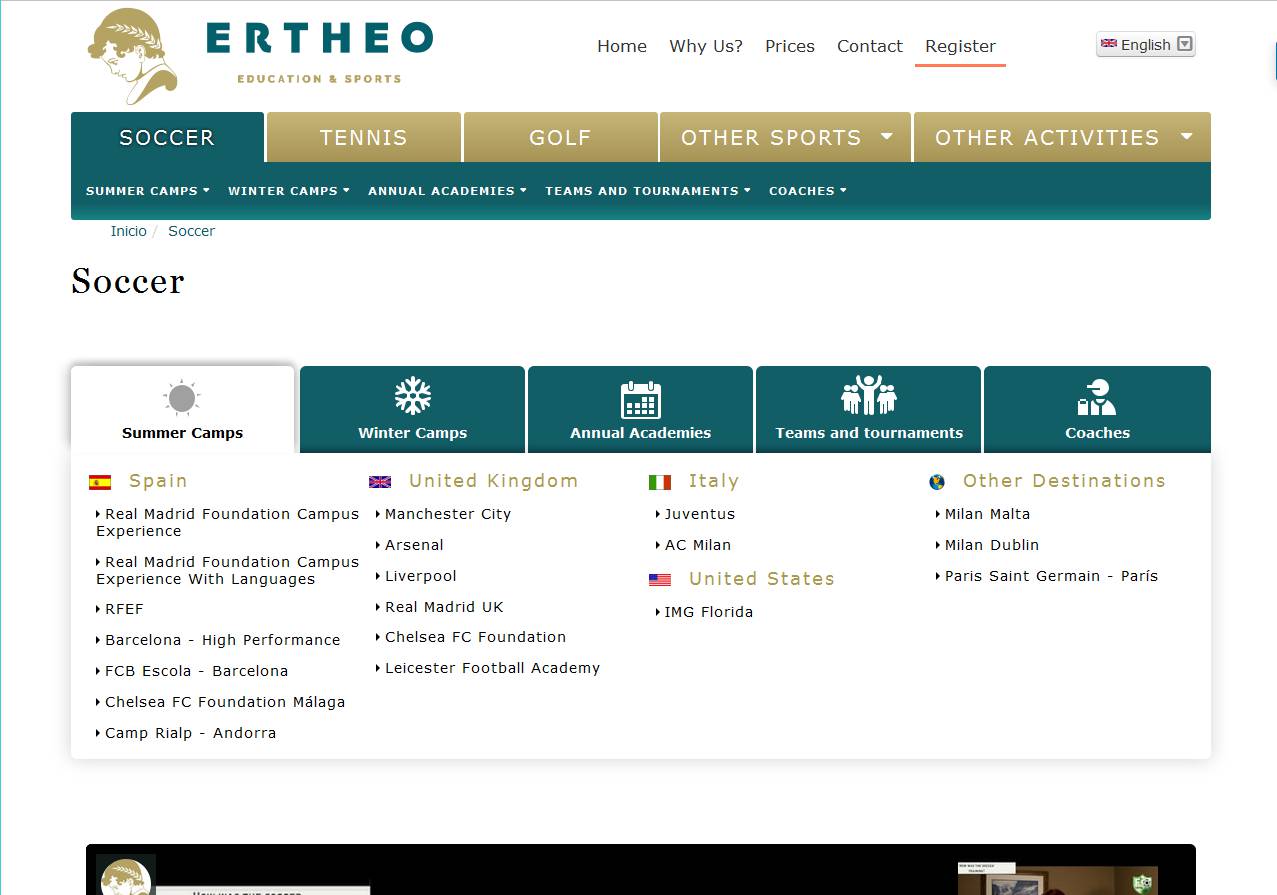1277x895 pixels.
Task: Select the Golf main tab
Action: tap(560, 137)
